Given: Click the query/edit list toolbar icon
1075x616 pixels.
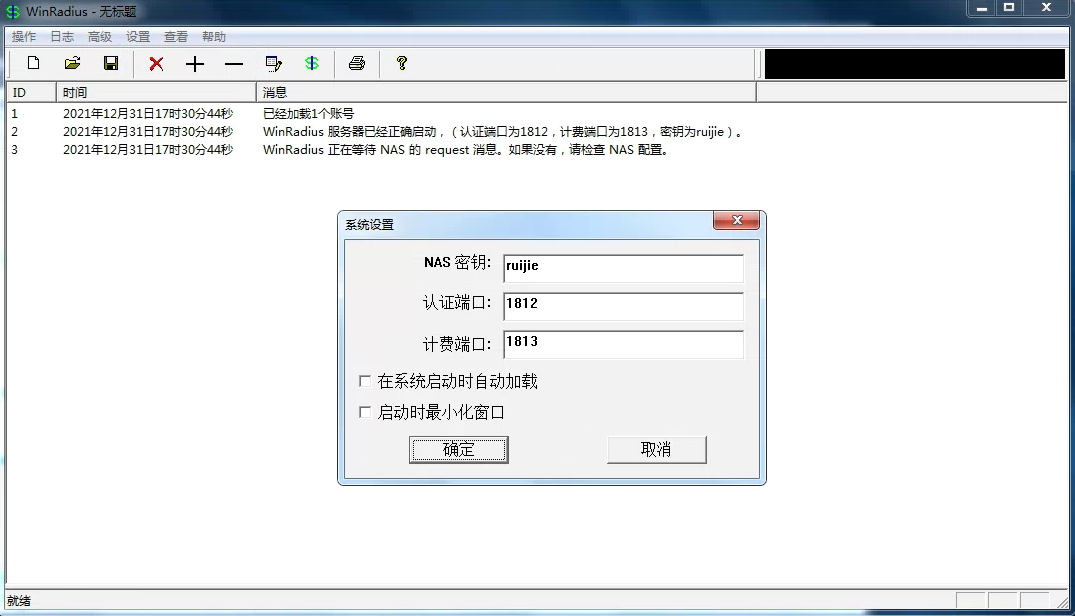Looking at the screenshot, I should coord(274,64).
